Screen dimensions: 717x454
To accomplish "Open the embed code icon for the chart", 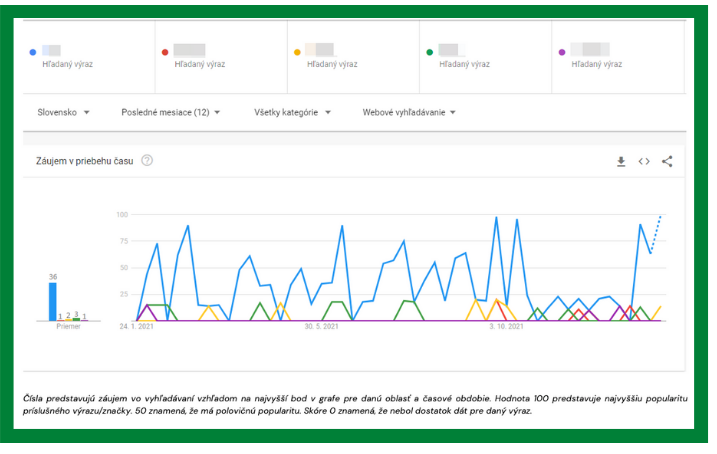I will tap(644, 161).
